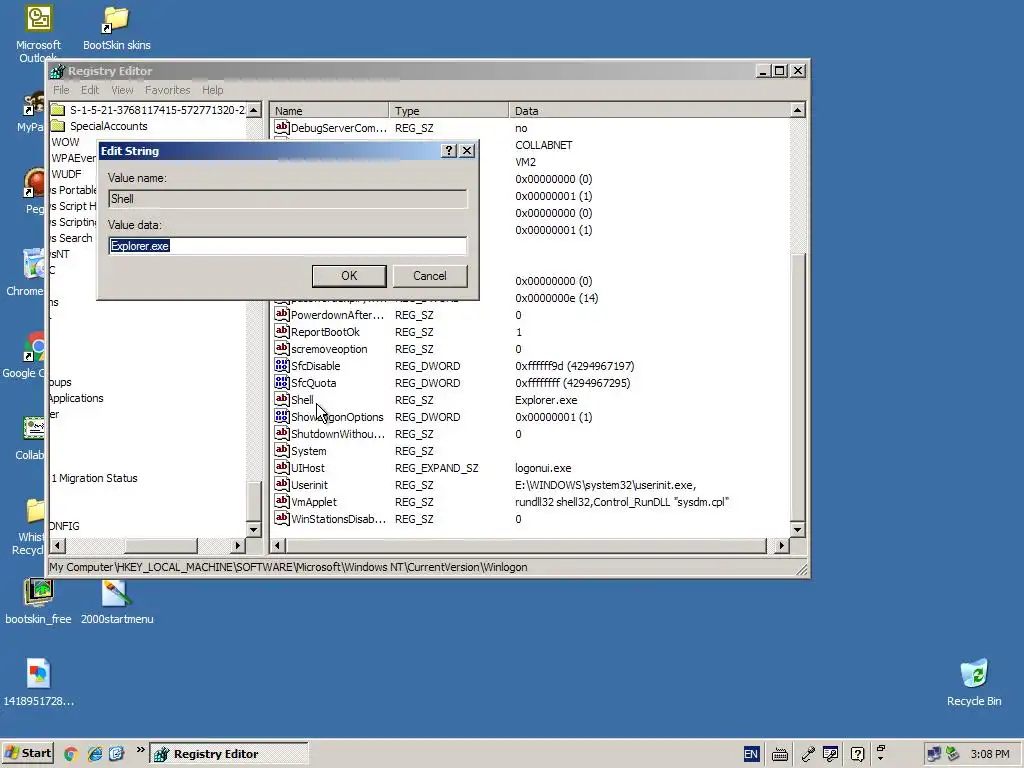Image resolution: width=1024 pixels, height=768 pixels.
Task: Click the Explorer.exe data cell
Action: coord(546,400)
